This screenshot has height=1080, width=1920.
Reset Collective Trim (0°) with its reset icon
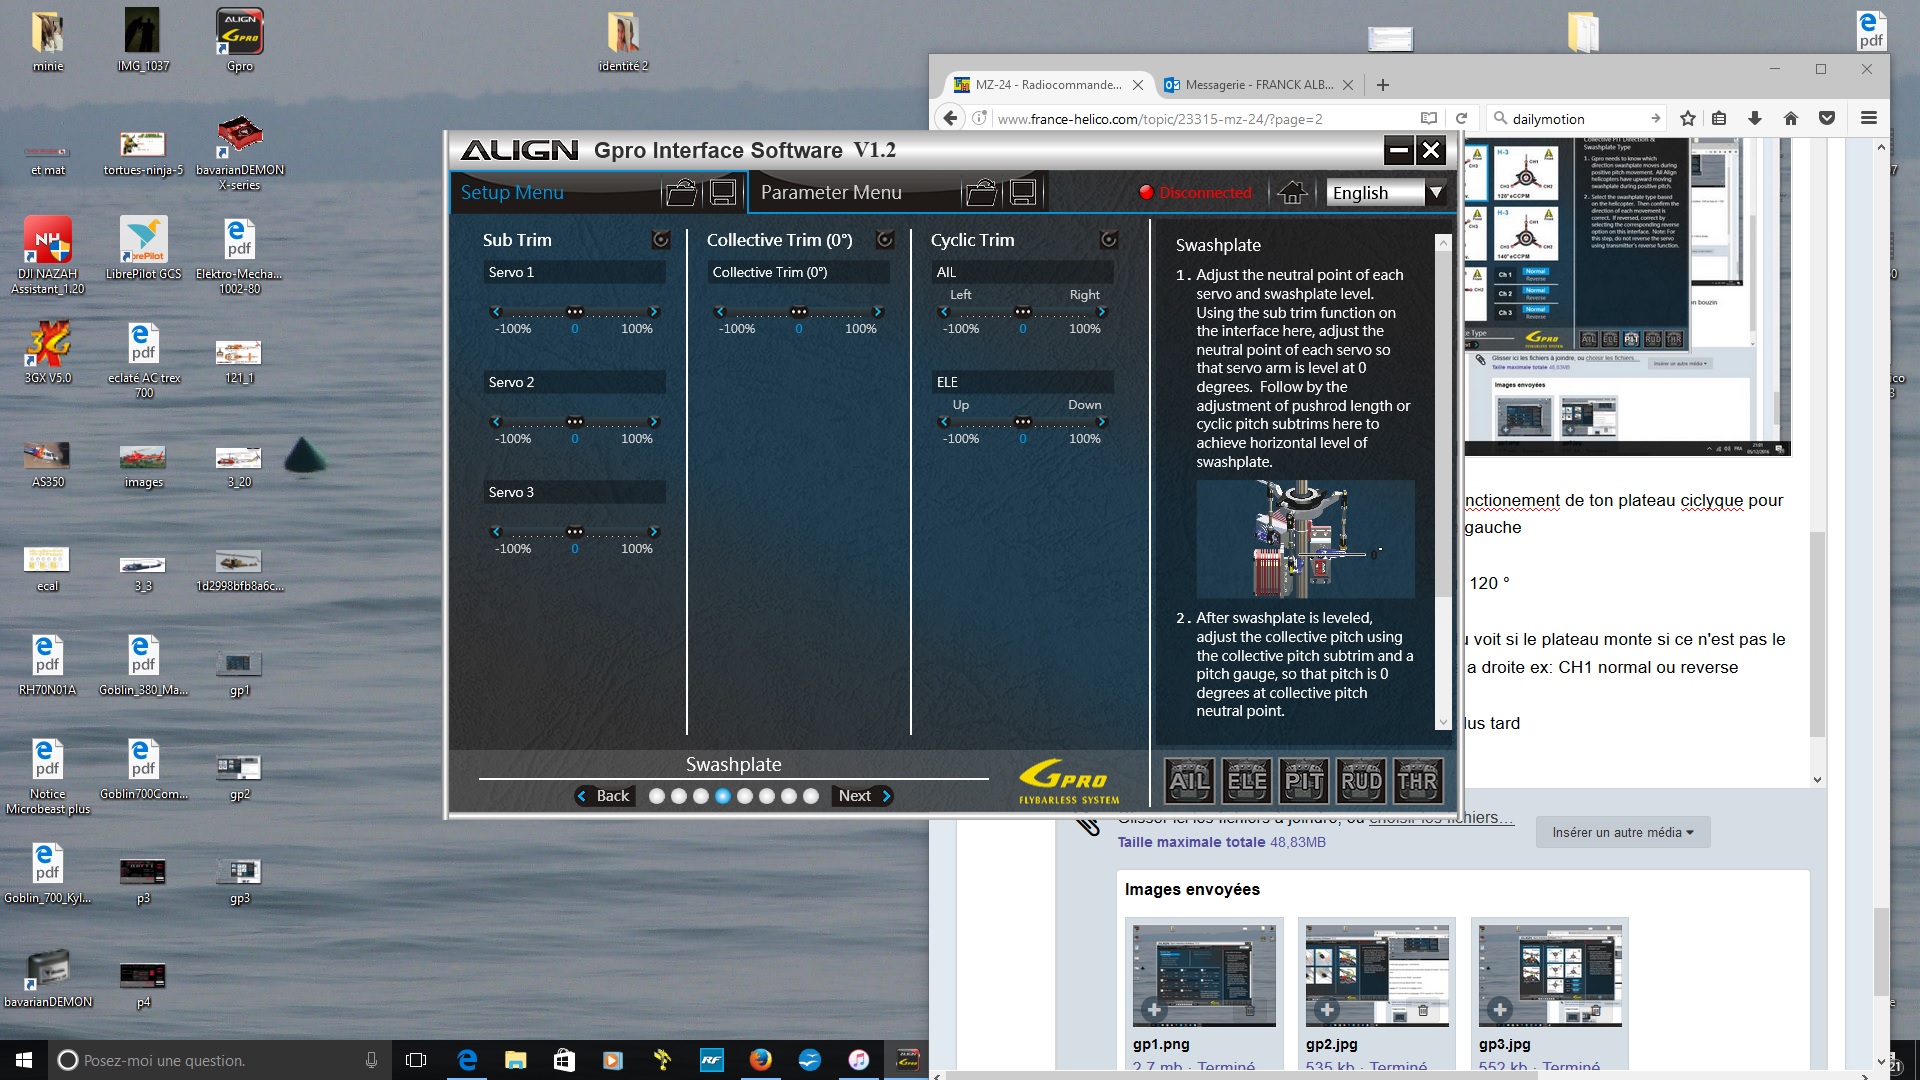point(885,239)
